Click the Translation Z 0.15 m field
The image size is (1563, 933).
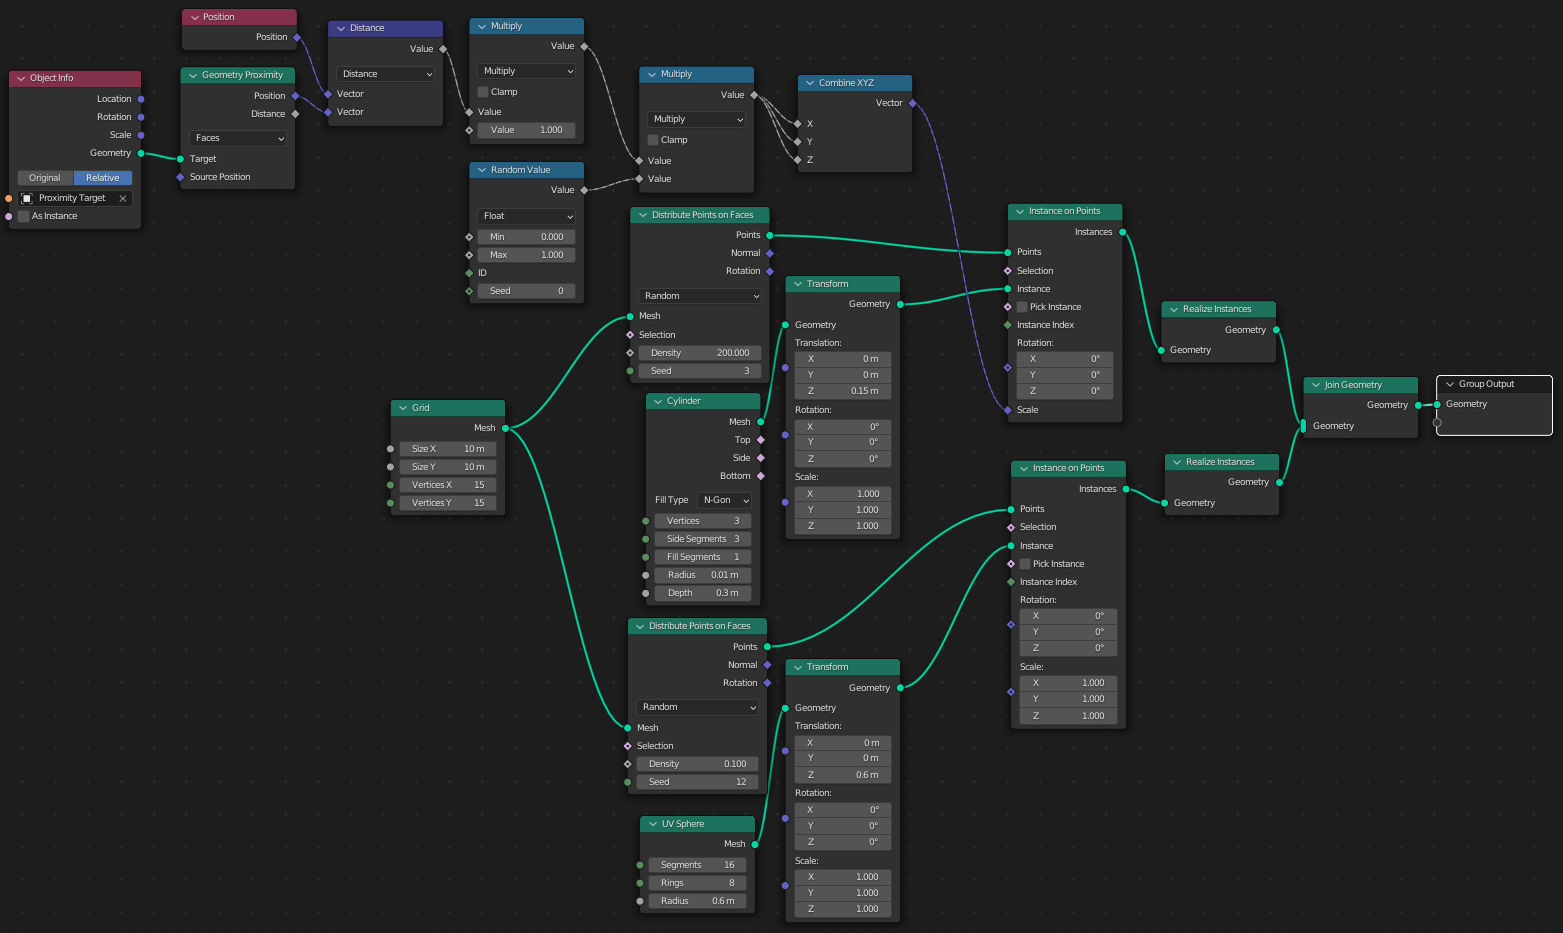pyautogui.click(x=843, y=391)
